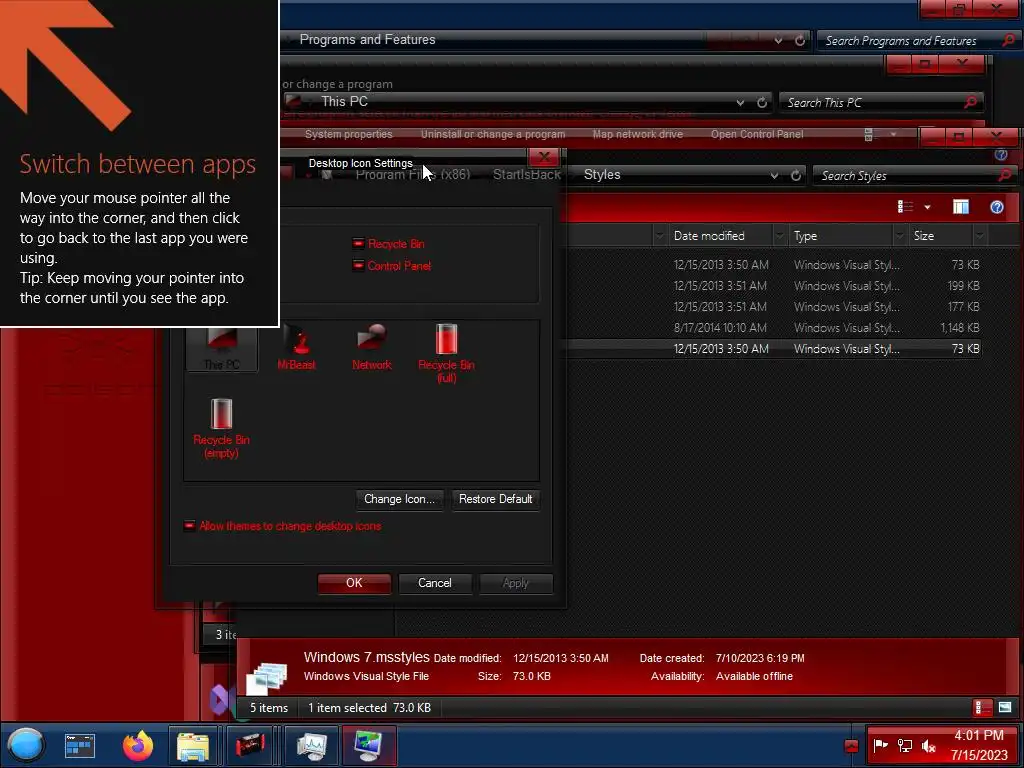Screen dimensions: 1024x768
Task: Expand the Styles address bar history dropdown
Action: pyautogui.click(x=773, y=175)
